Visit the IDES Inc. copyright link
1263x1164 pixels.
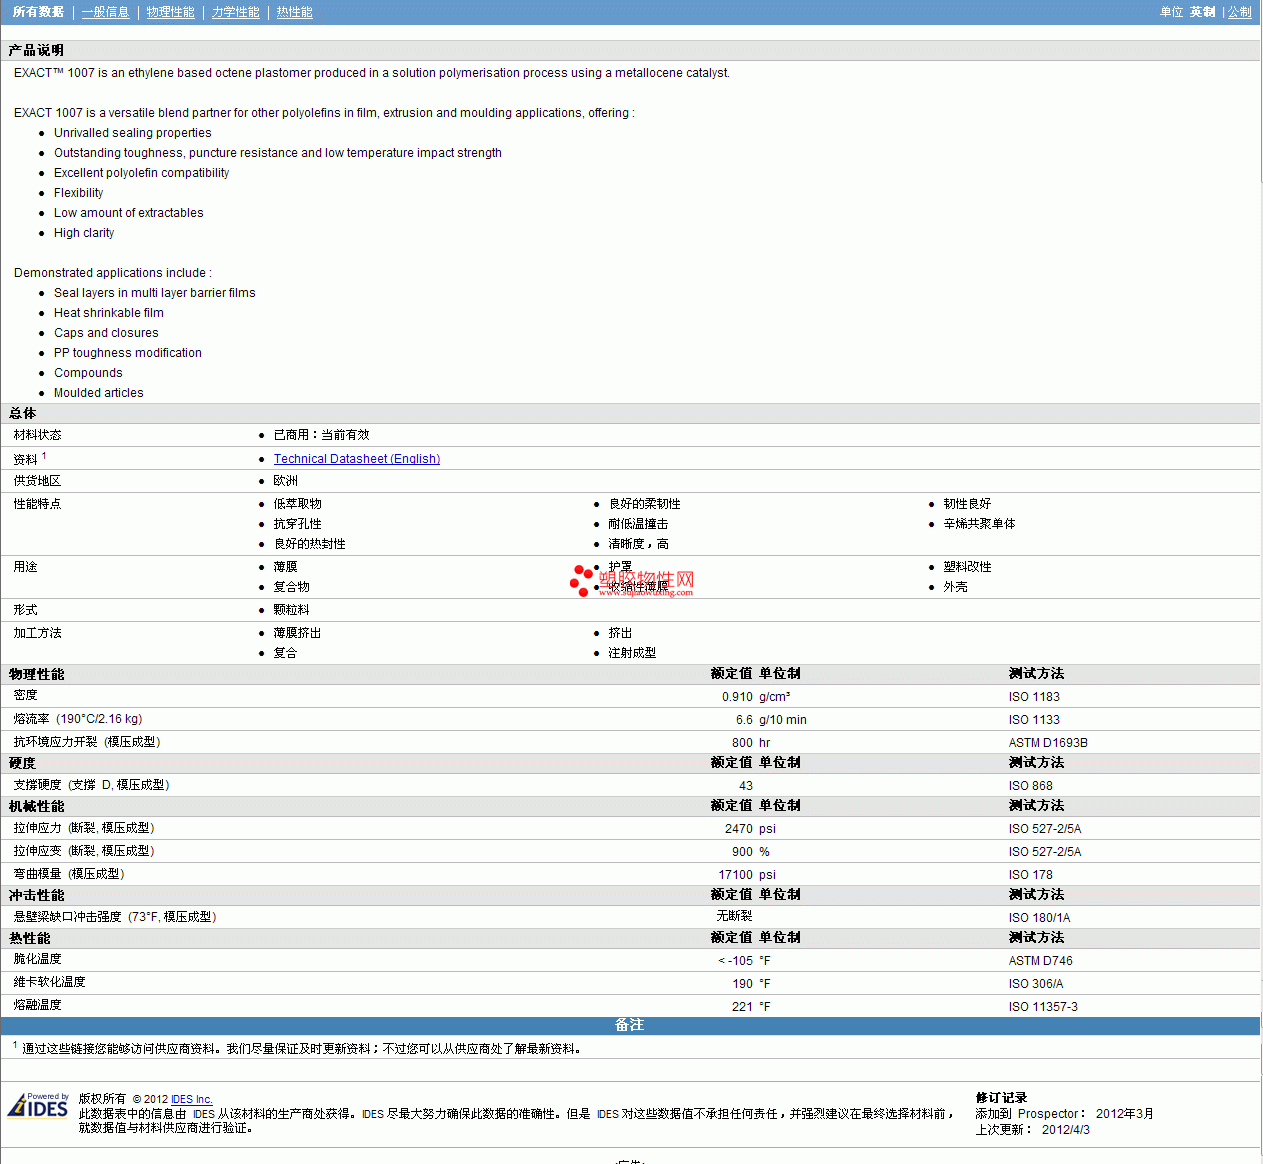[x=191, y=1099]
